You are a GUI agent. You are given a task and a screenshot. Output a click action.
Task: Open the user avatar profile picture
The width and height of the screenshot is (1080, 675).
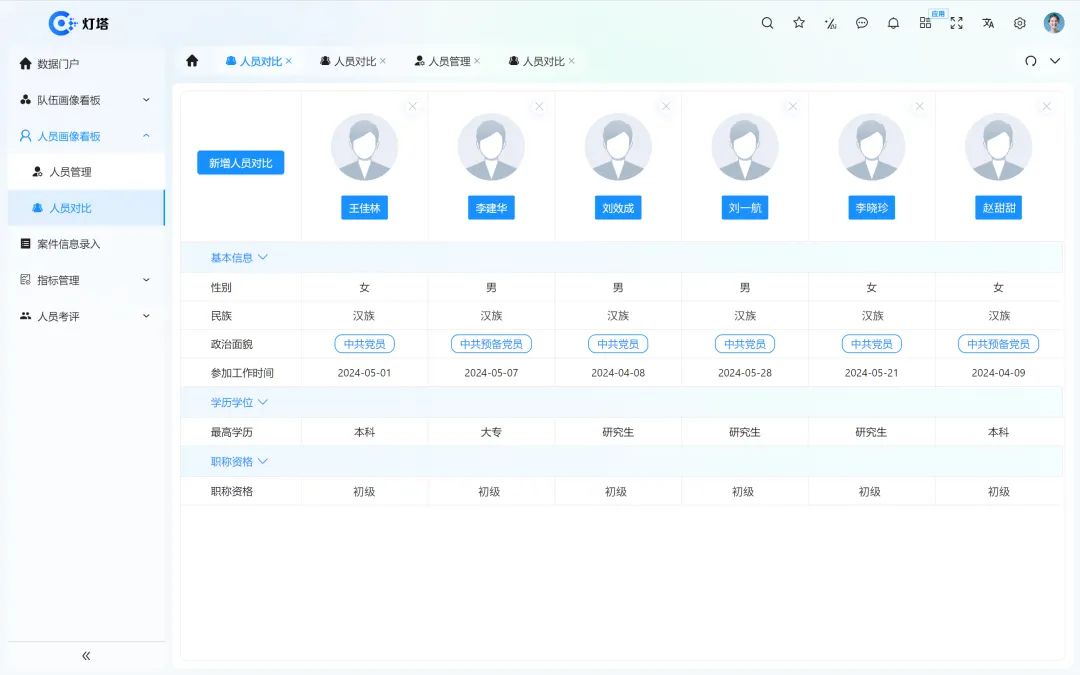[1053, 22]
